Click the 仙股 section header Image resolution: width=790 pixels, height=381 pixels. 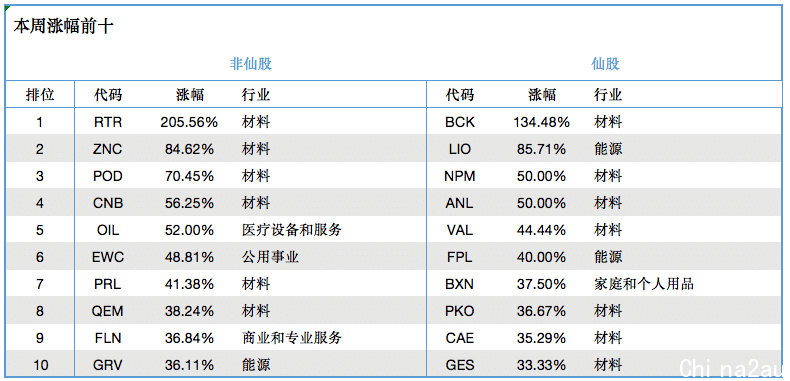pyautogui.click(x=605, y=64)
